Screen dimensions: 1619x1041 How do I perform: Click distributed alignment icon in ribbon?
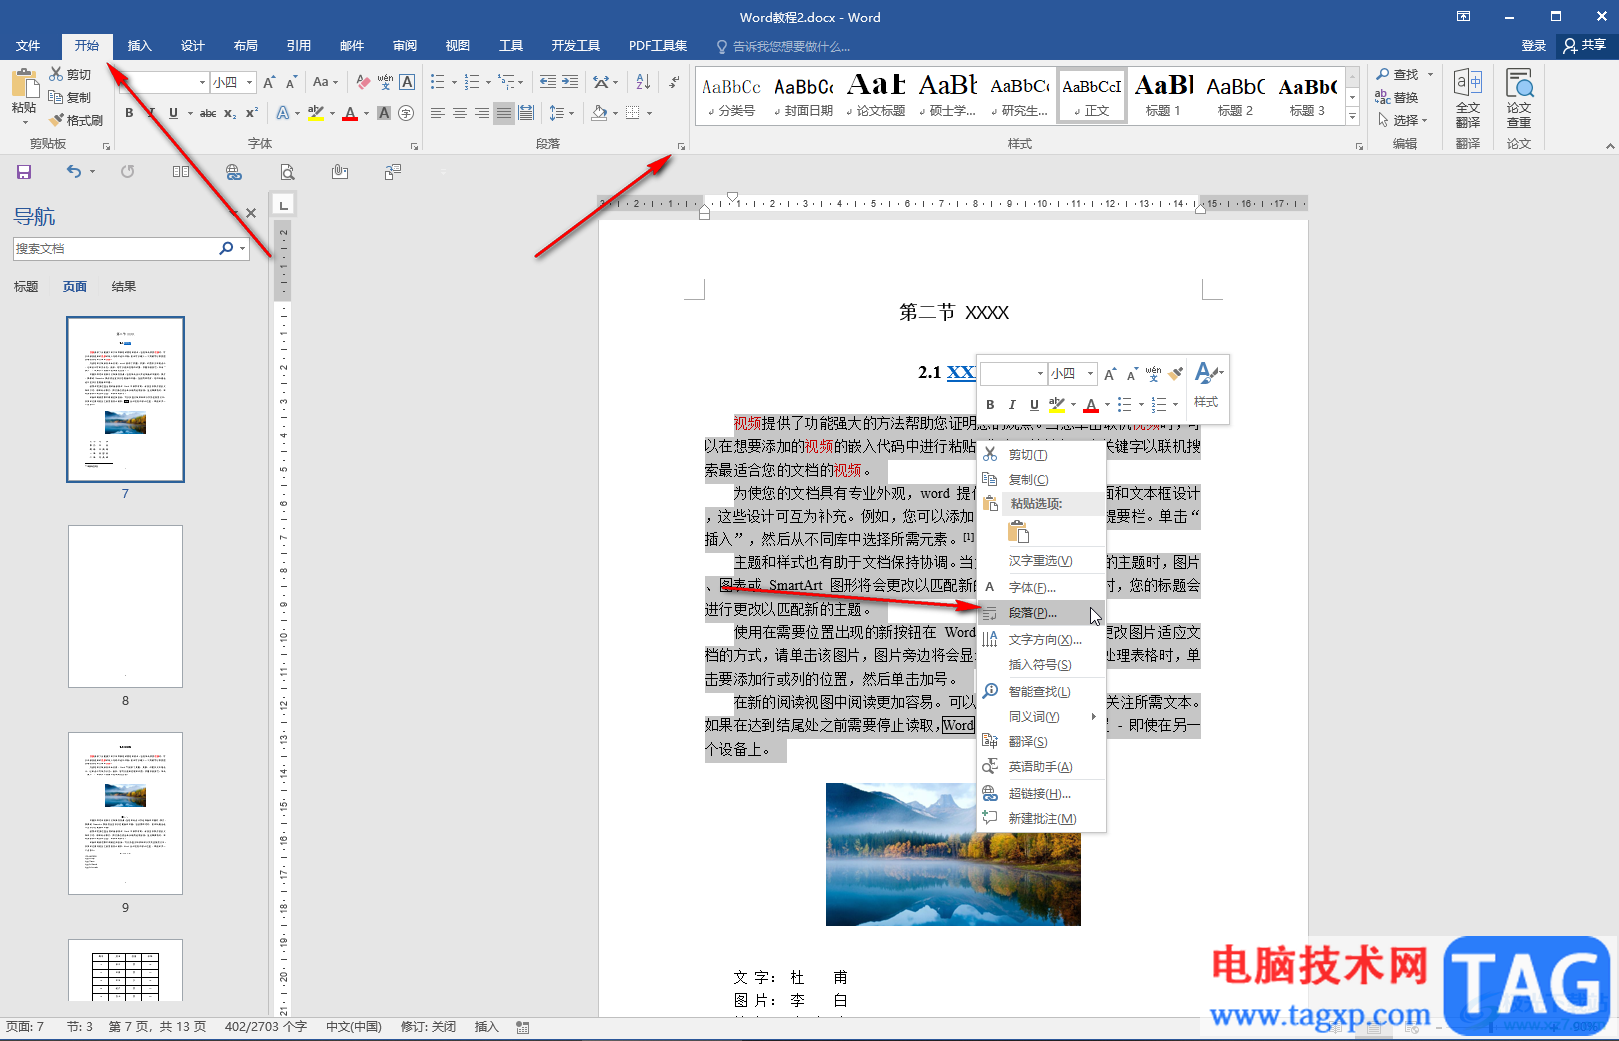pos(526,113)
